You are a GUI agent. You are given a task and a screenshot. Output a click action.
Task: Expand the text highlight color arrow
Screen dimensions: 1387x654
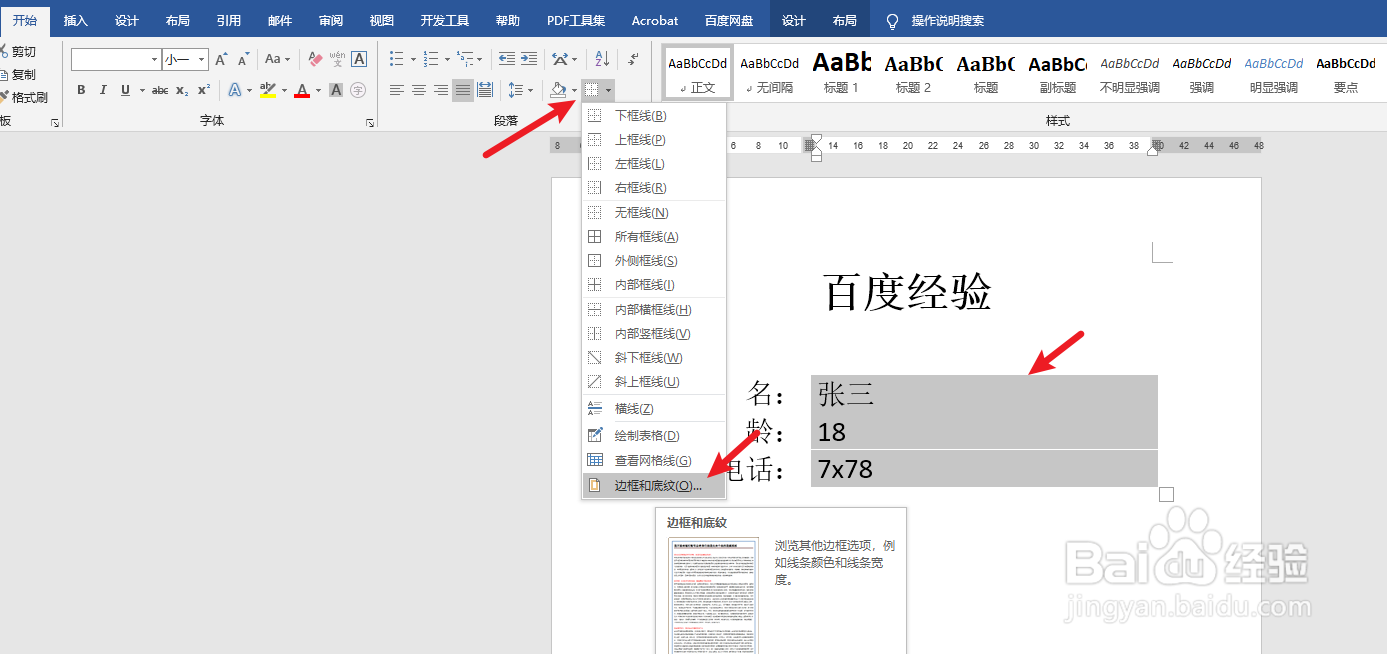[x=284, y=91]
